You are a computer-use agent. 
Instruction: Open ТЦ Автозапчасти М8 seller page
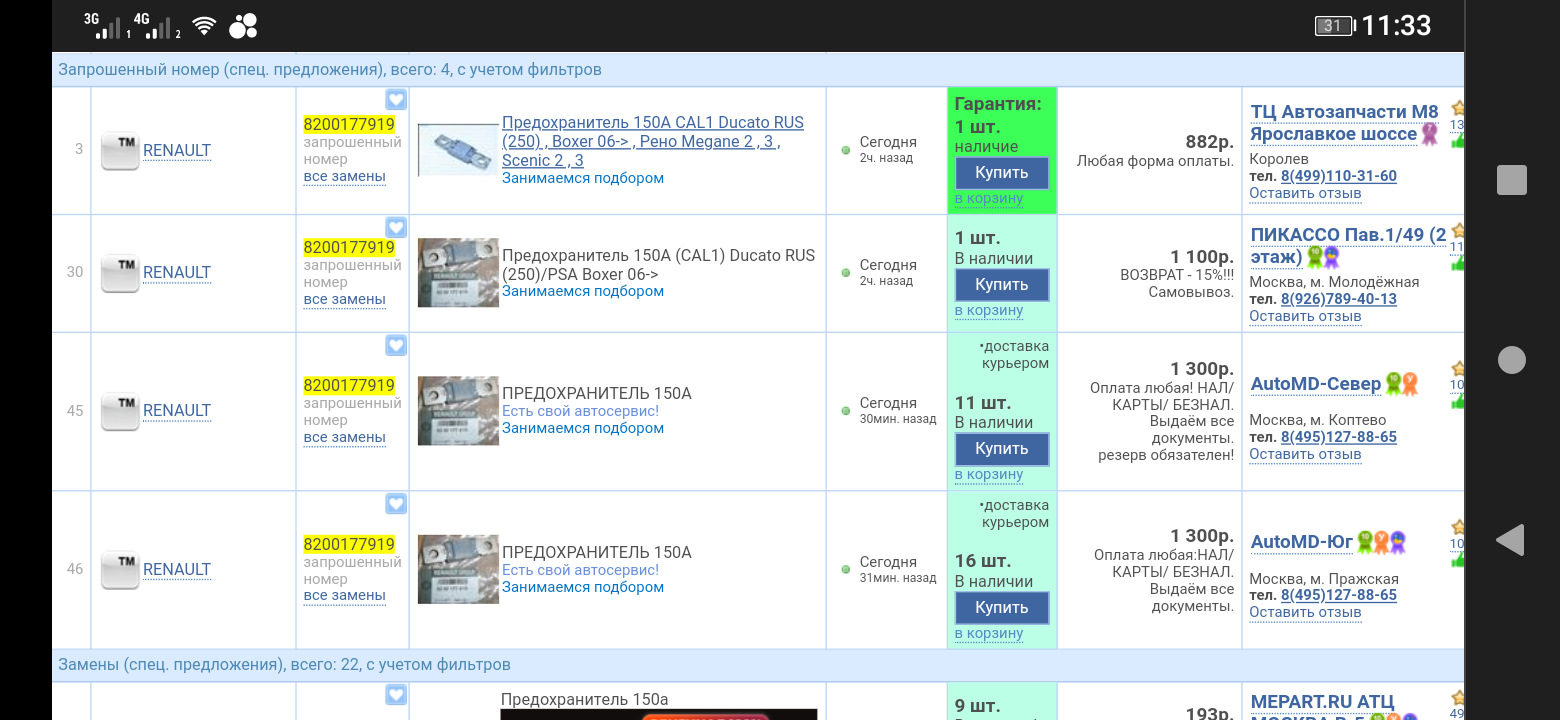coord(1344,123)
